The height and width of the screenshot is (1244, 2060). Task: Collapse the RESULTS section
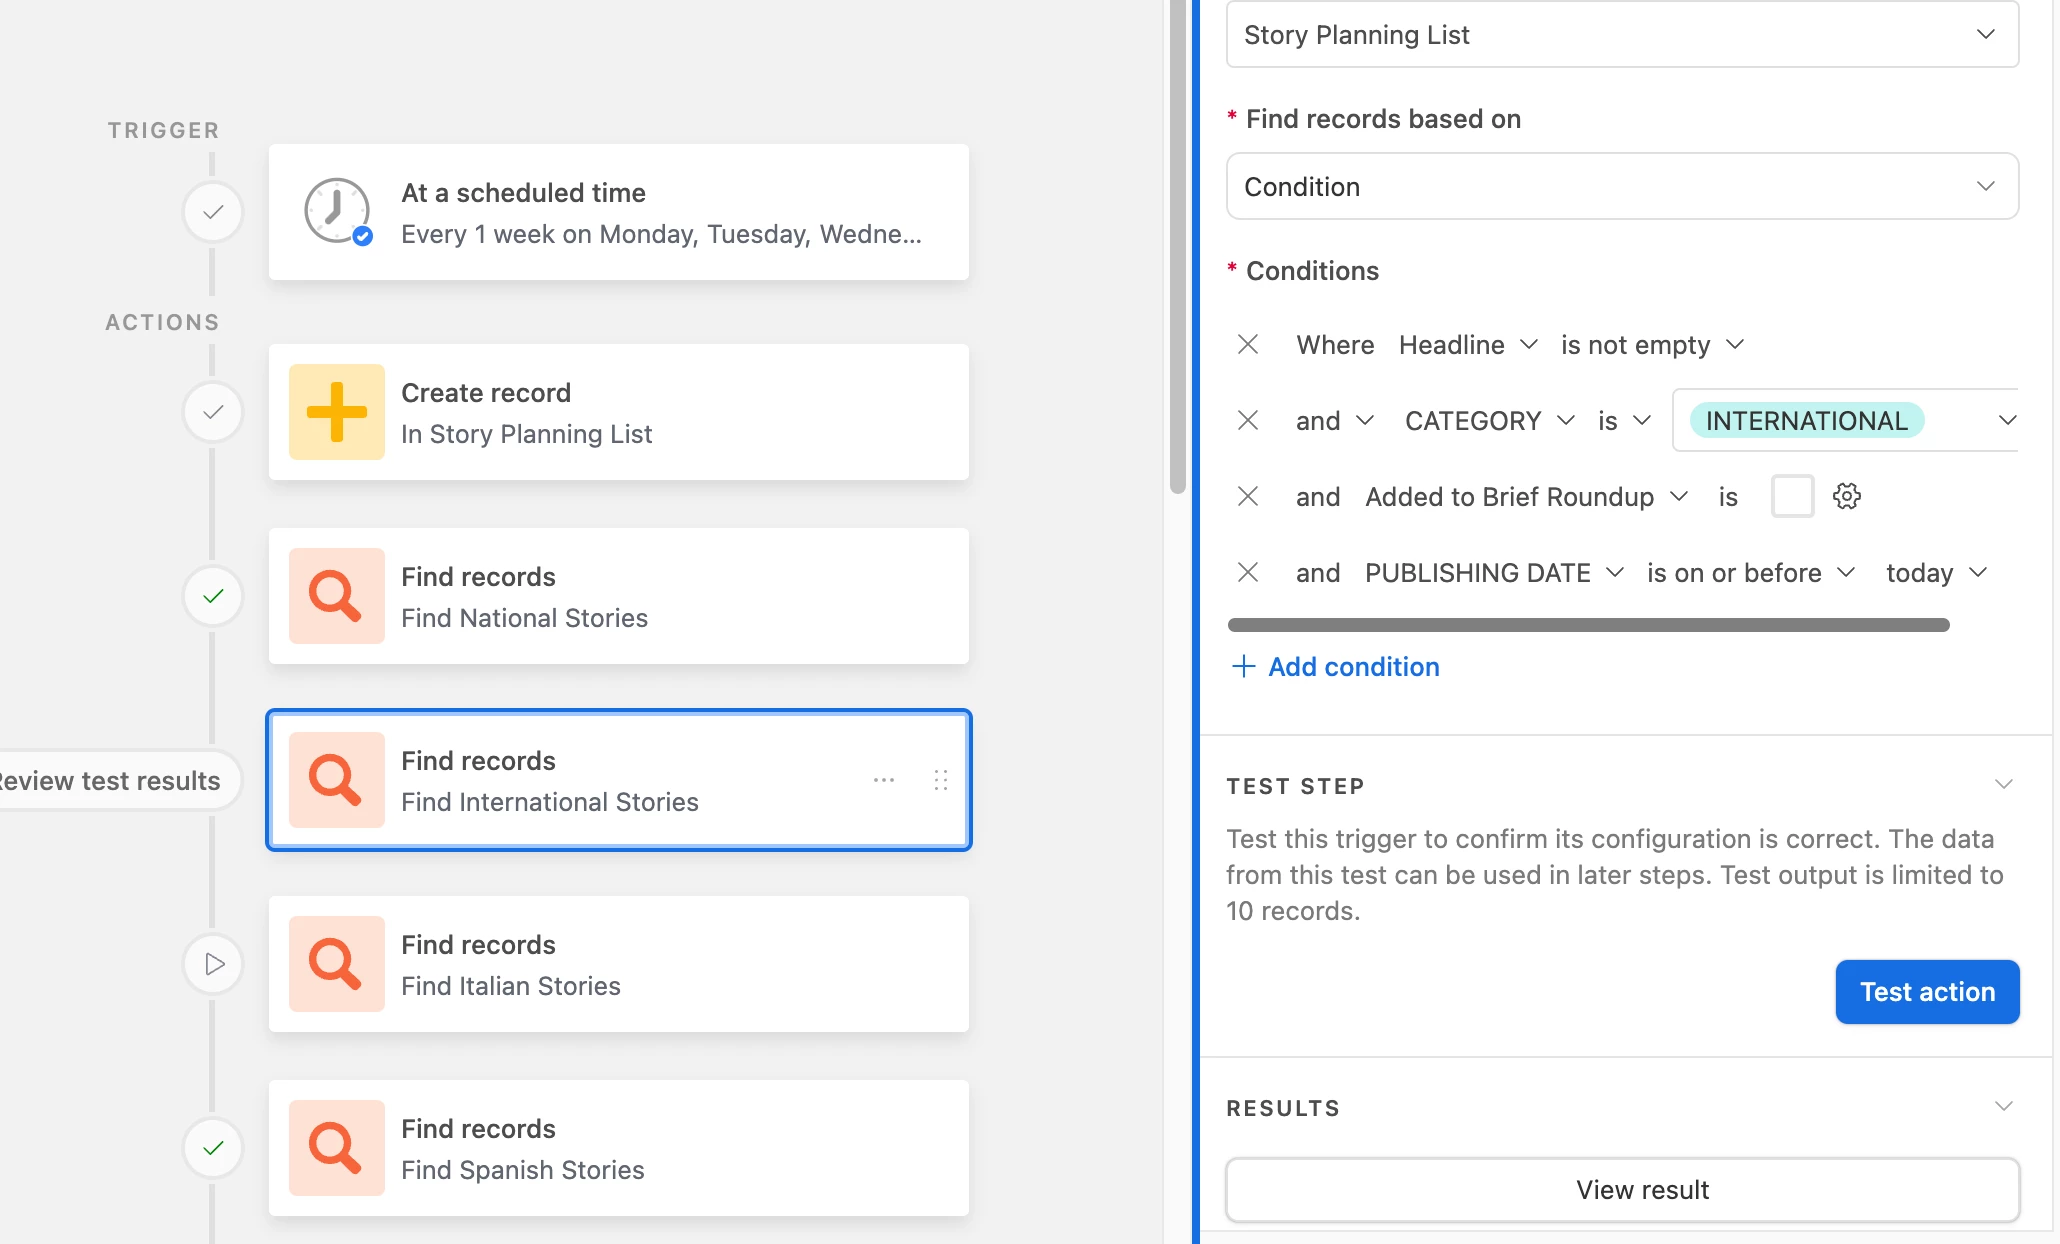(x=2003, y=1107)
